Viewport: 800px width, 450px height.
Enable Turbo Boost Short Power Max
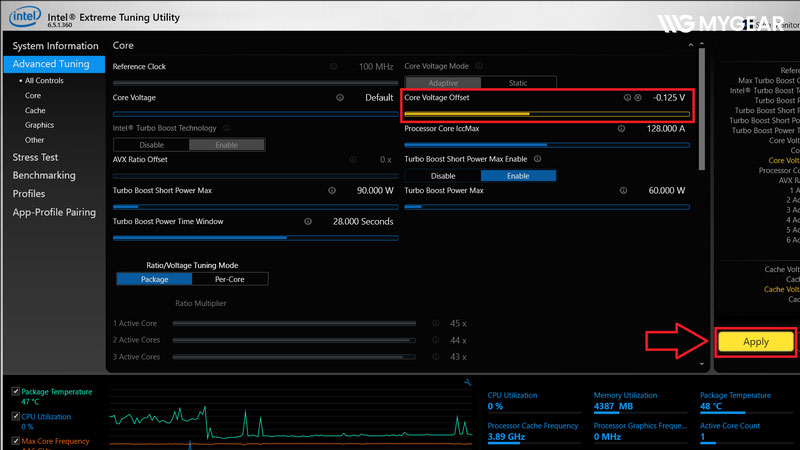[518, 176]
